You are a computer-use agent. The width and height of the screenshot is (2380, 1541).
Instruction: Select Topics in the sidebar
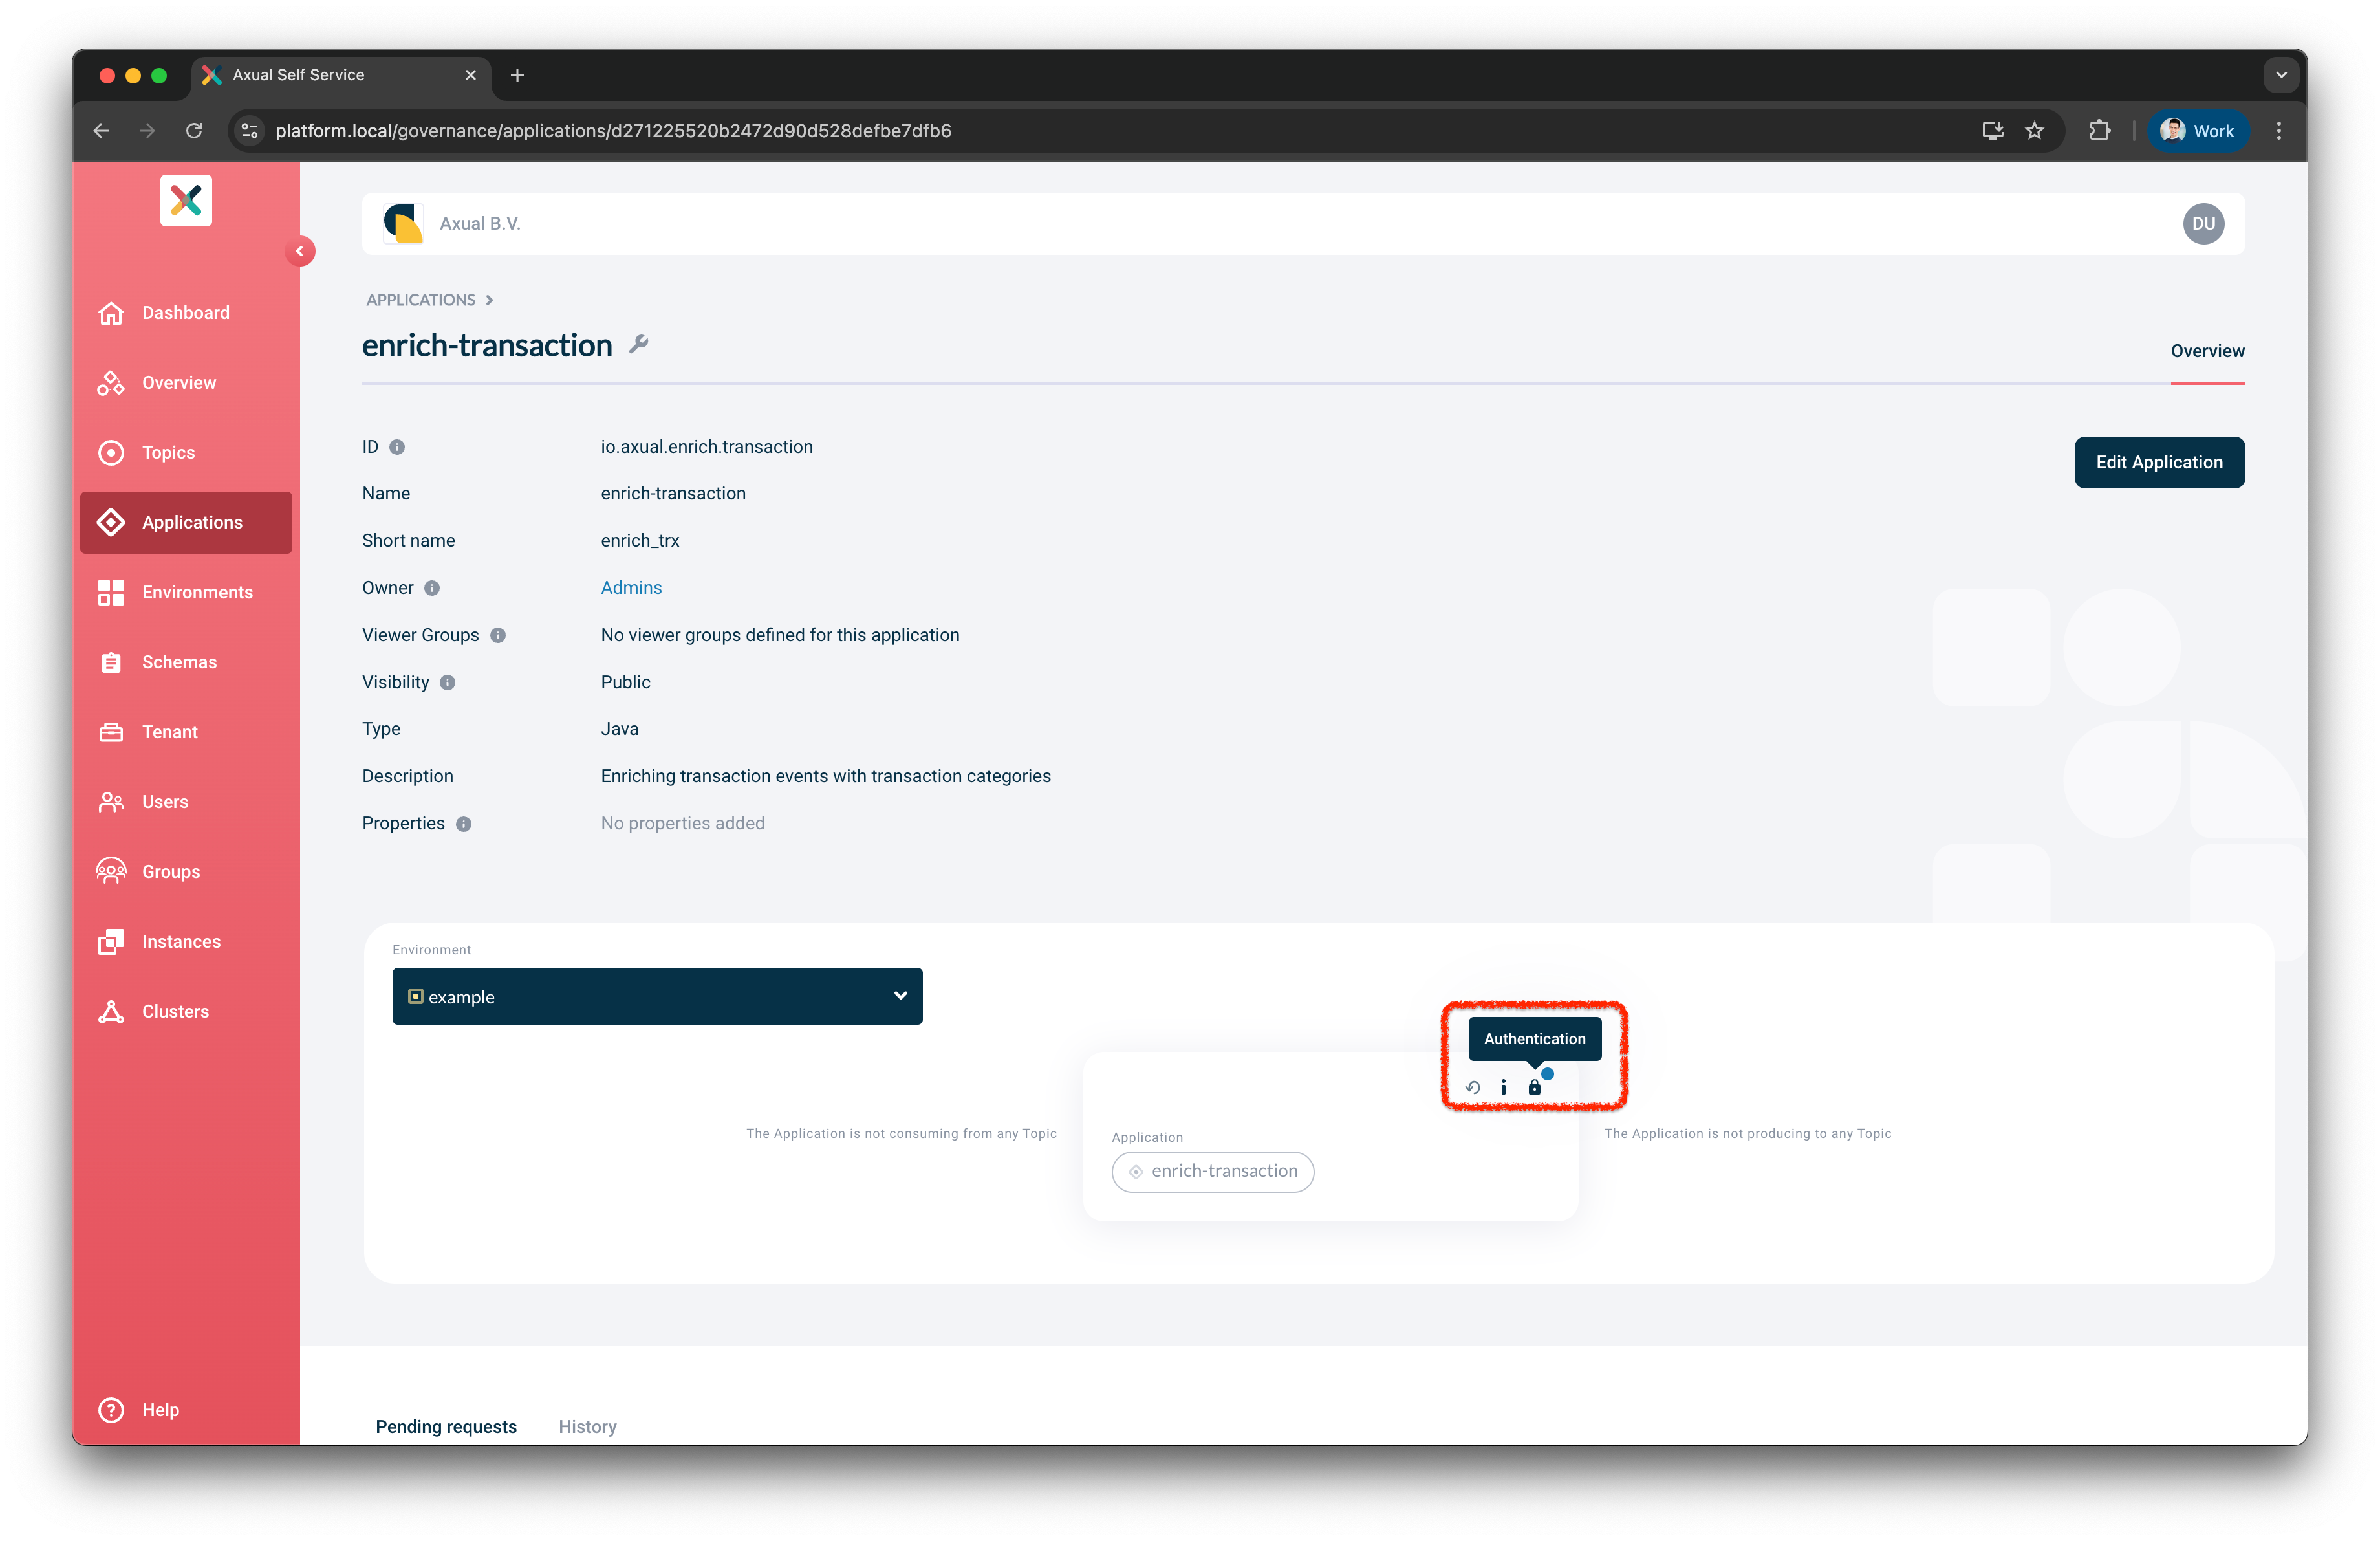pos(168,452)
